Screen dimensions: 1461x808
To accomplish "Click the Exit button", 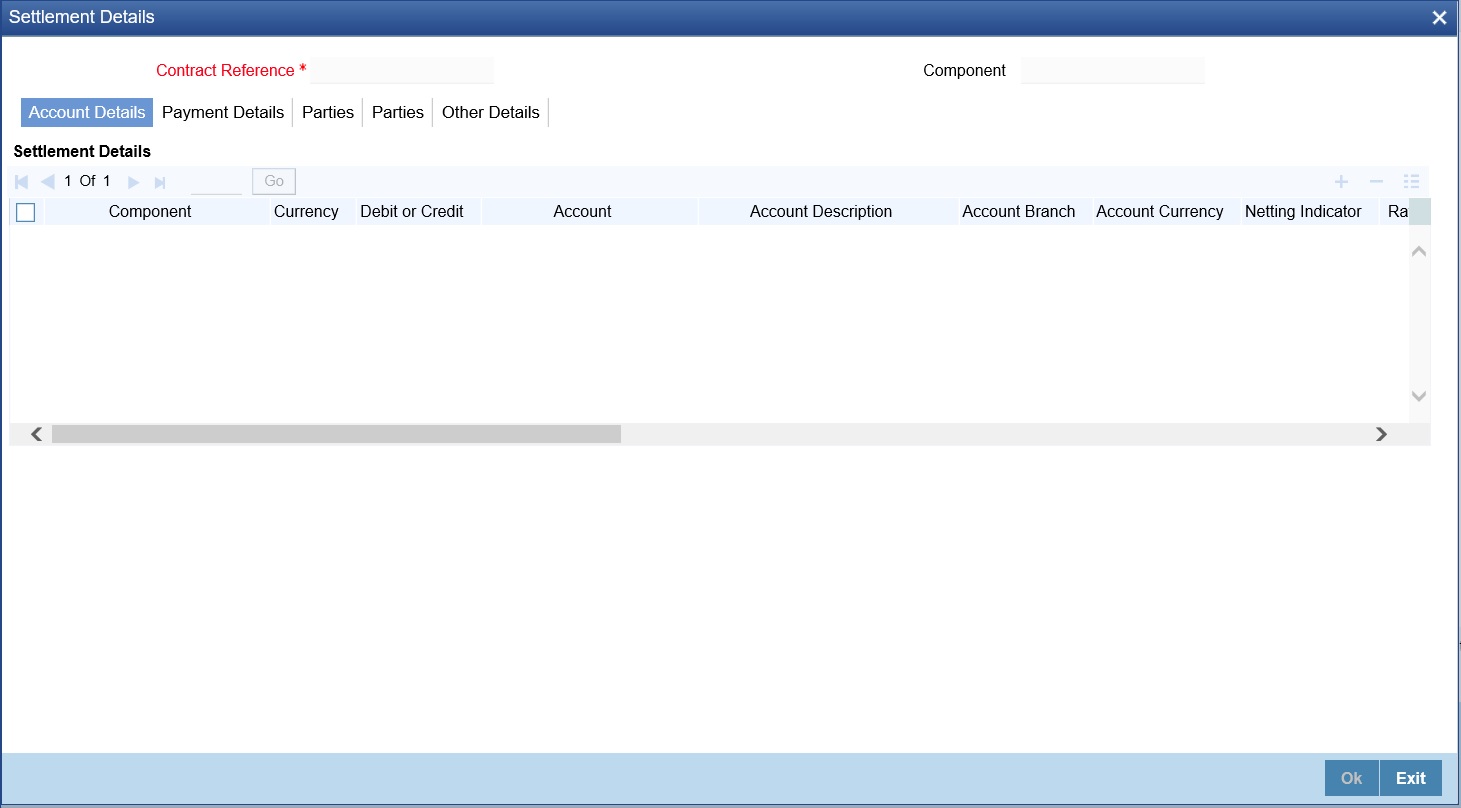I will click(x=1411, y=778).
